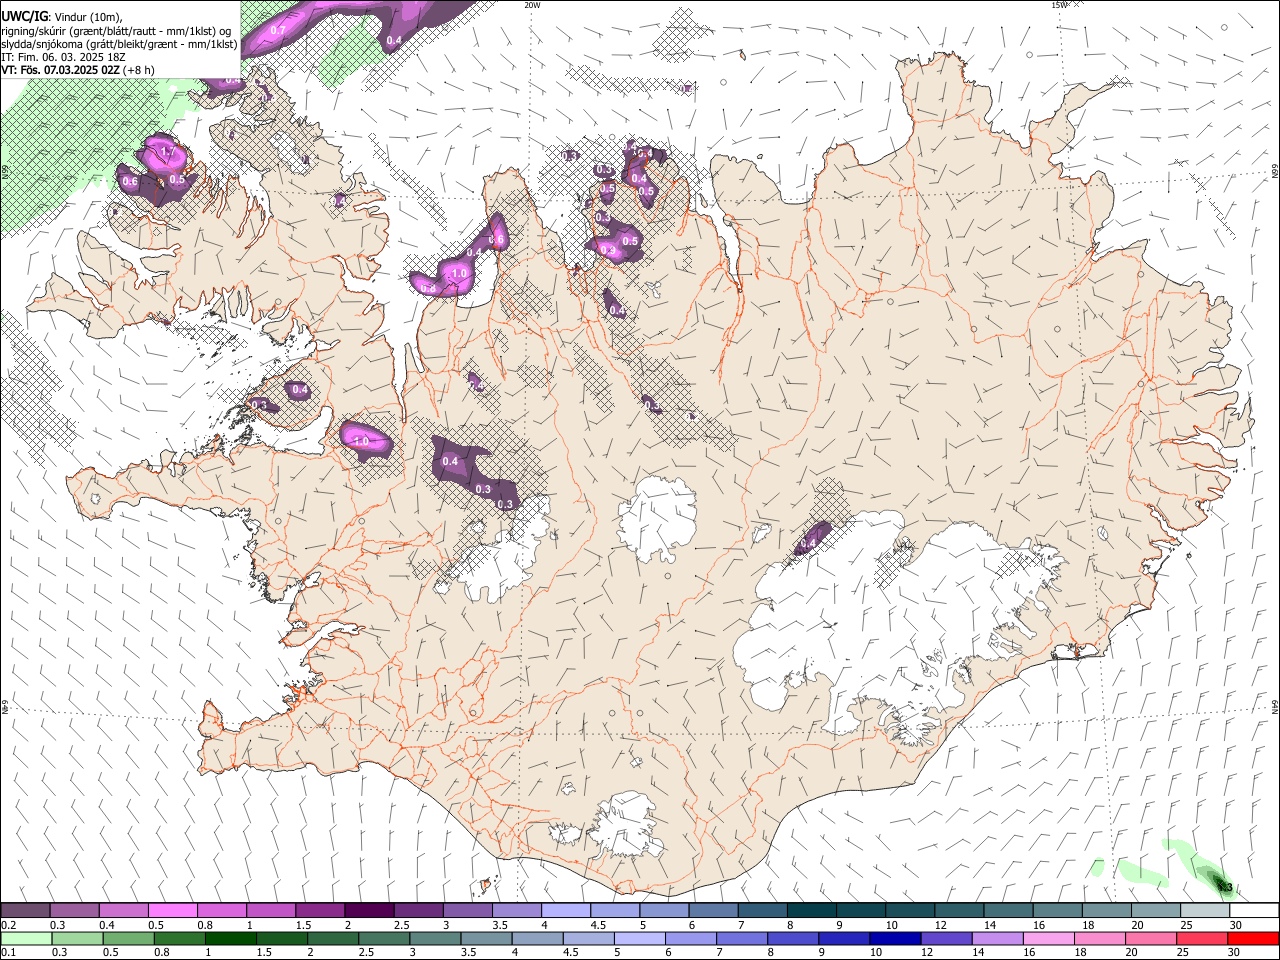Select the violet 12 swatch in lower row
This screenshot has width=1280, height=960.
pos(946,938)
